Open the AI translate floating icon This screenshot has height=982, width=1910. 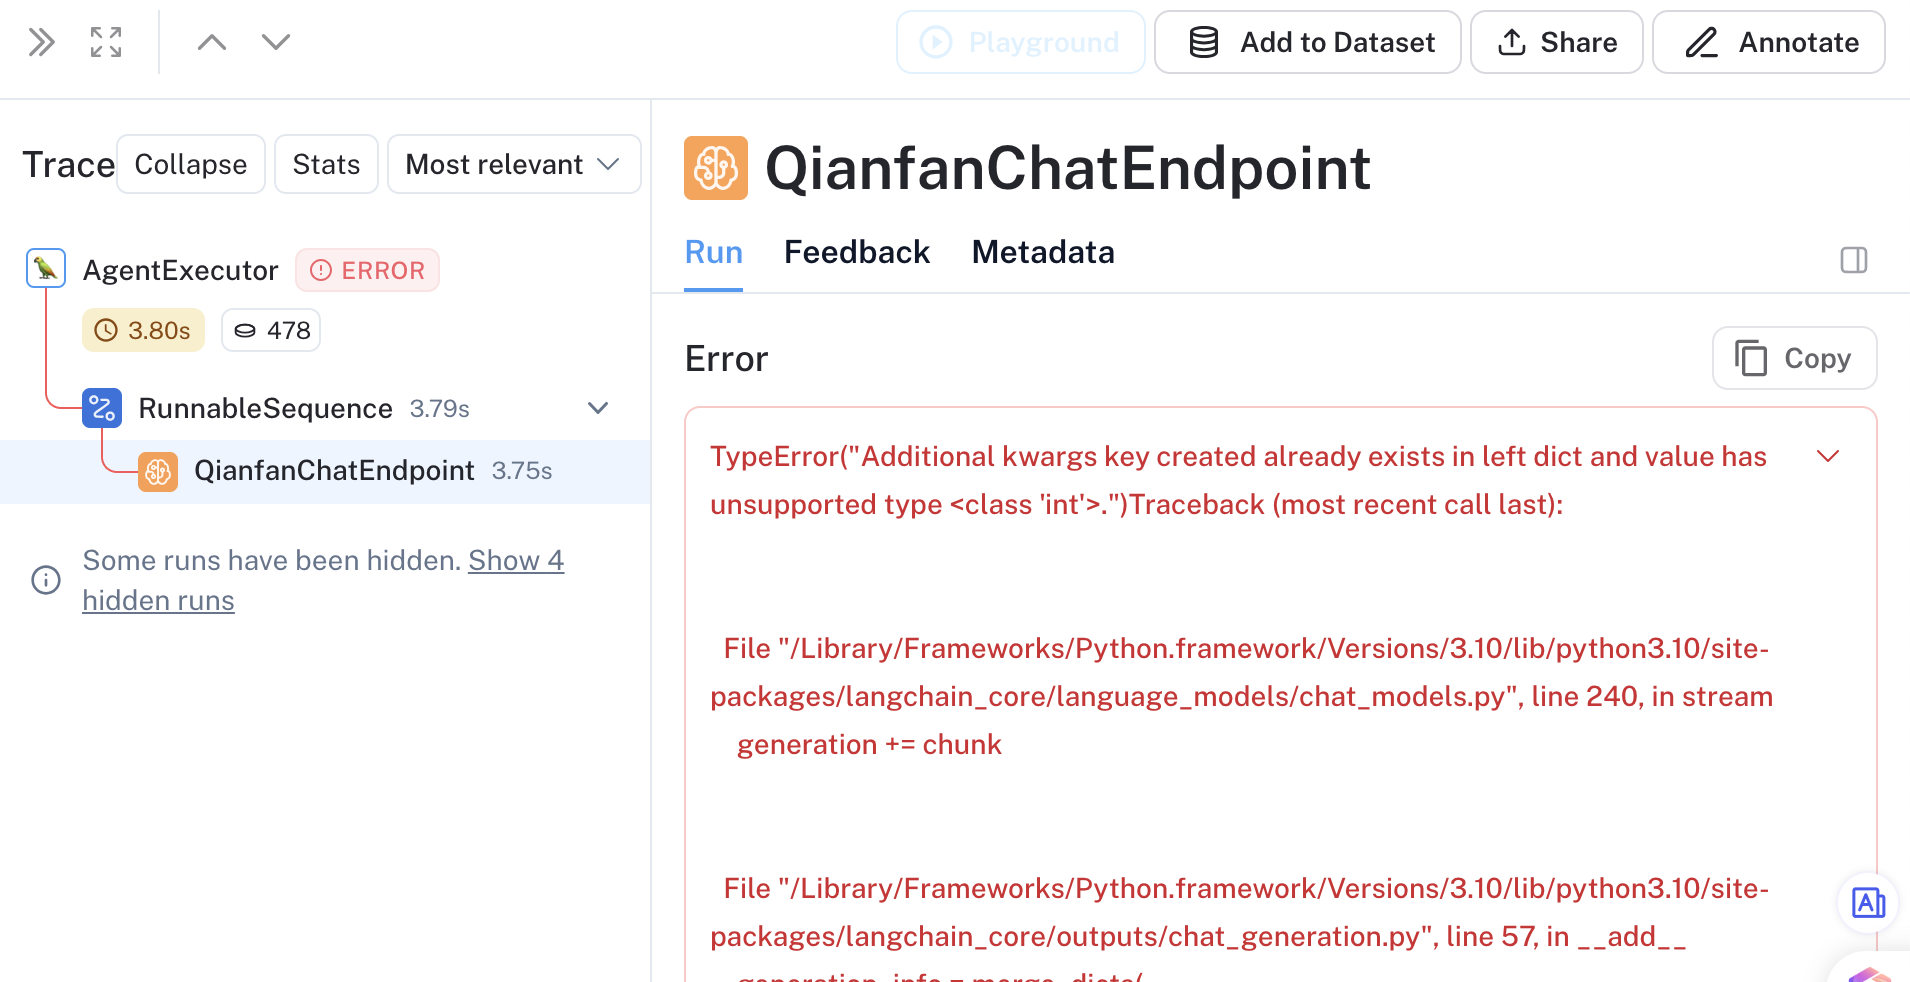(x=1868, y=903)
